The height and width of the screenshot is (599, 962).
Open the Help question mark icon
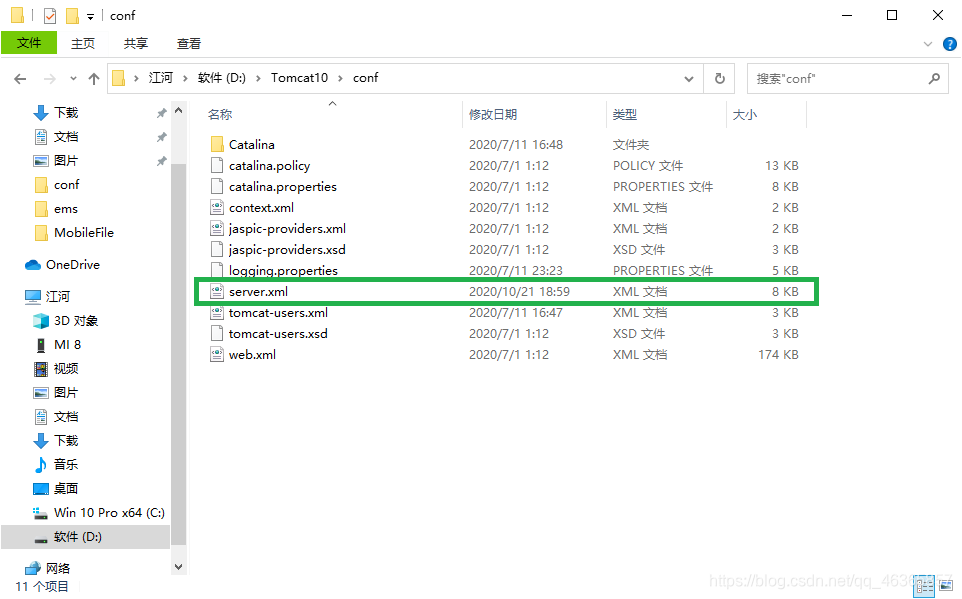click(x=950, y=44)
